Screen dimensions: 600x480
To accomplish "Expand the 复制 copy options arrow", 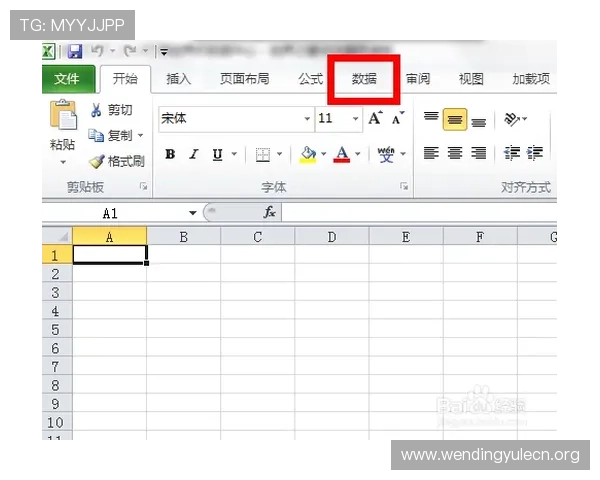I will [140, 136].
